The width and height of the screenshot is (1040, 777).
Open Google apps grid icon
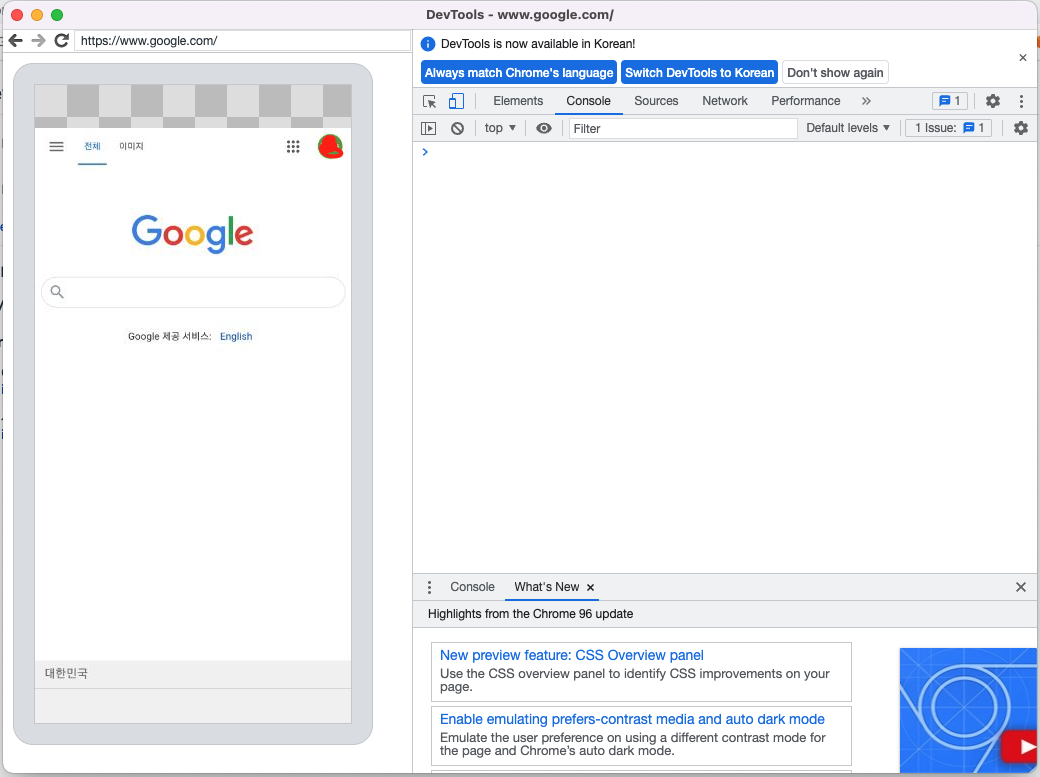click(293, 147)
